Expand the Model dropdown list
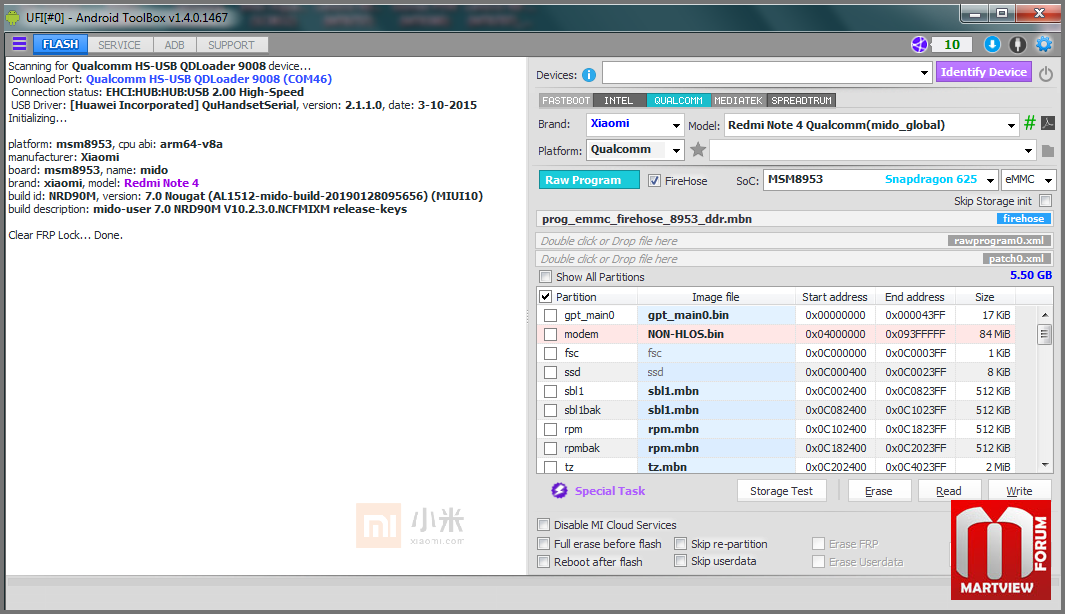This screenshot has width=1065, height=614. click(1011, 125)
